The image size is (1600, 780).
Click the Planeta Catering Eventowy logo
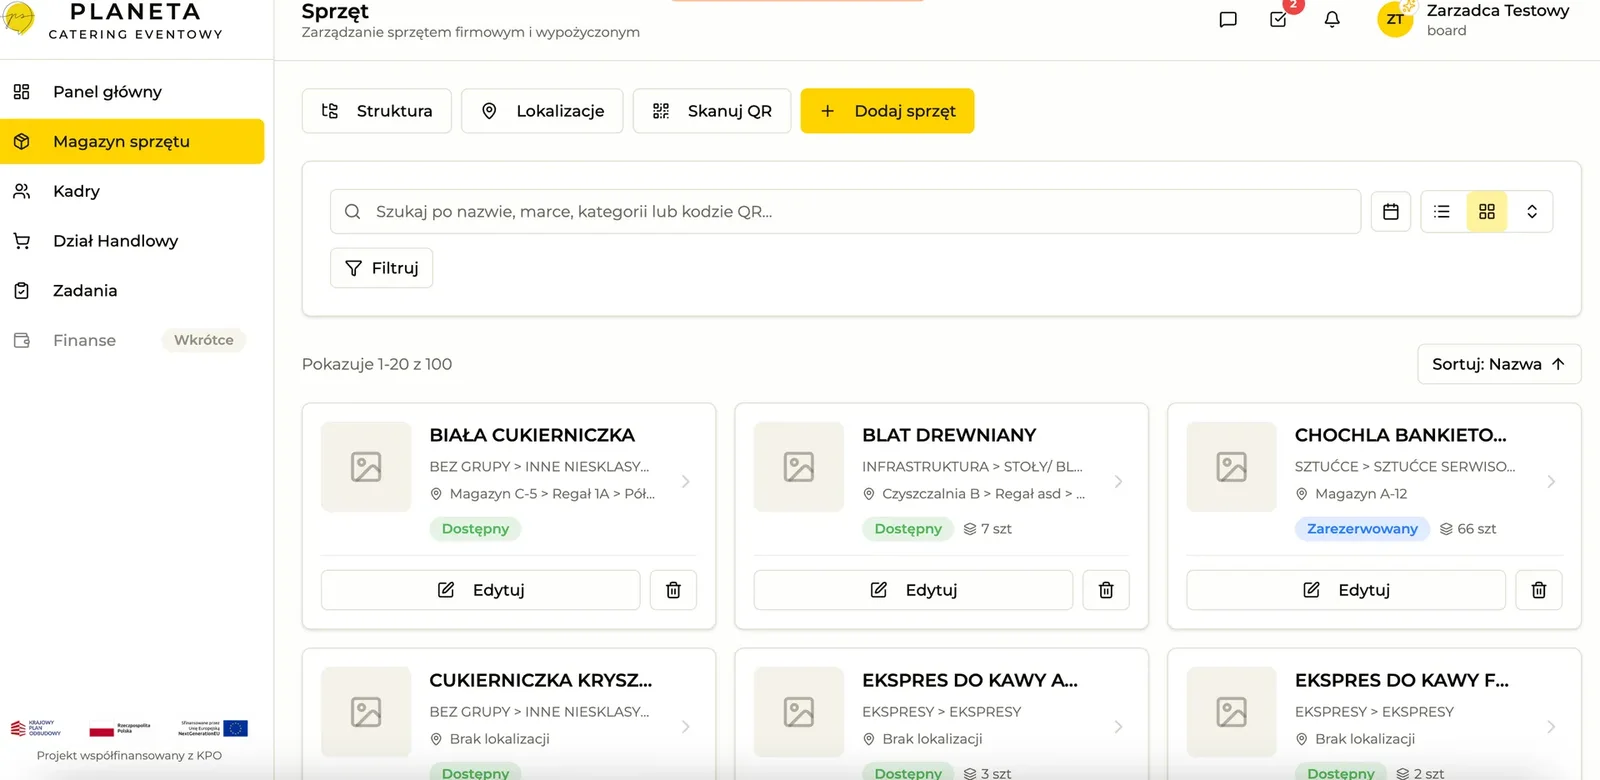[112, 21]
